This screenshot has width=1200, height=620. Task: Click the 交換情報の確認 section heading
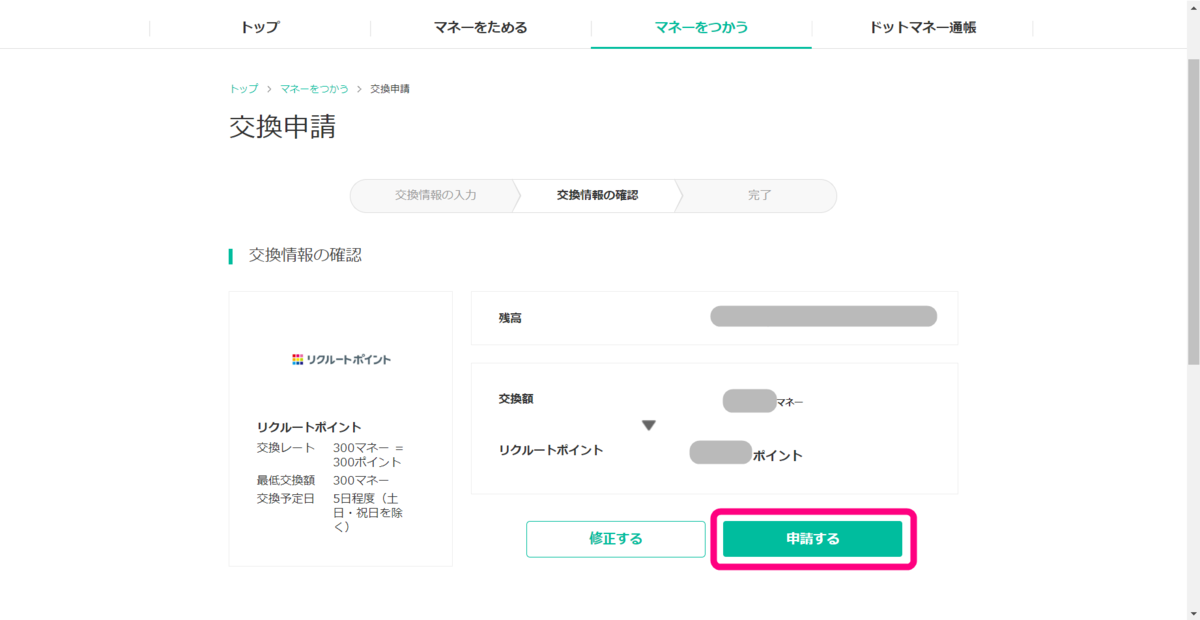pos(305,255)
